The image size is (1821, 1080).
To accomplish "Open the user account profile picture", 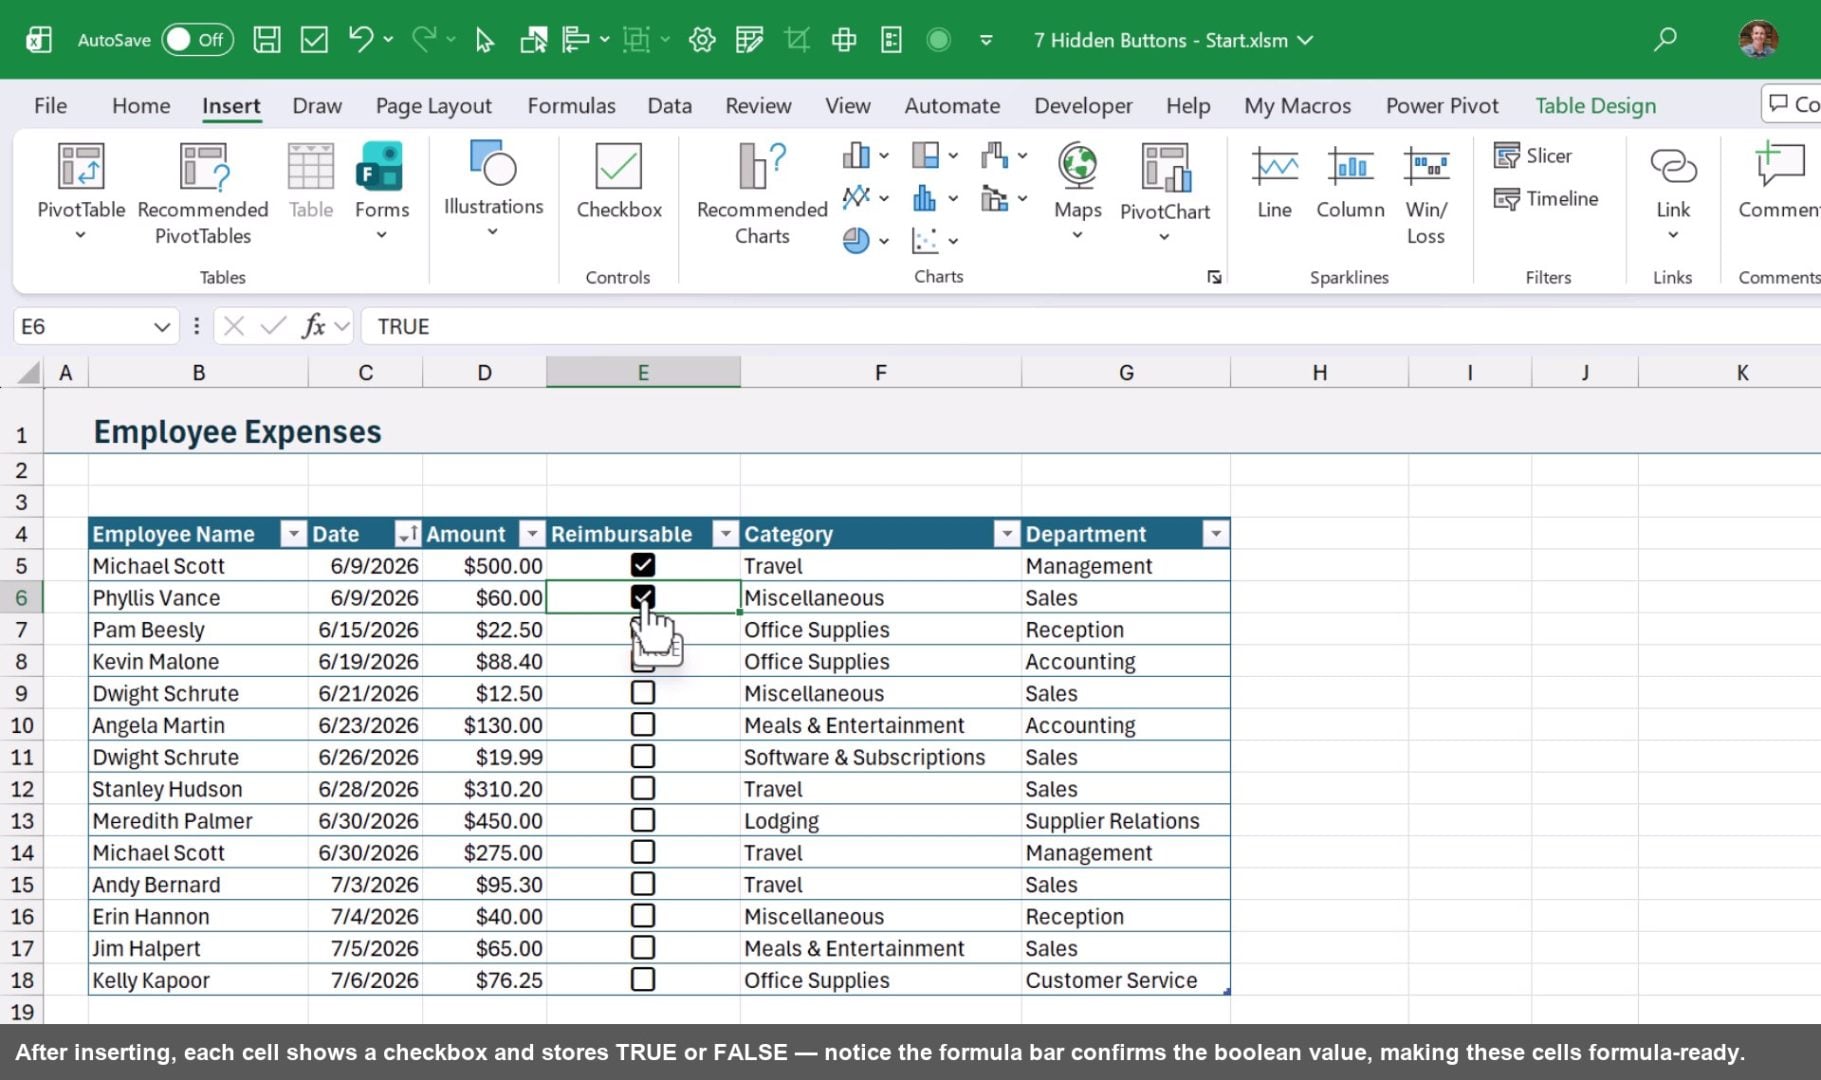I will click(x=1759, y=40).
